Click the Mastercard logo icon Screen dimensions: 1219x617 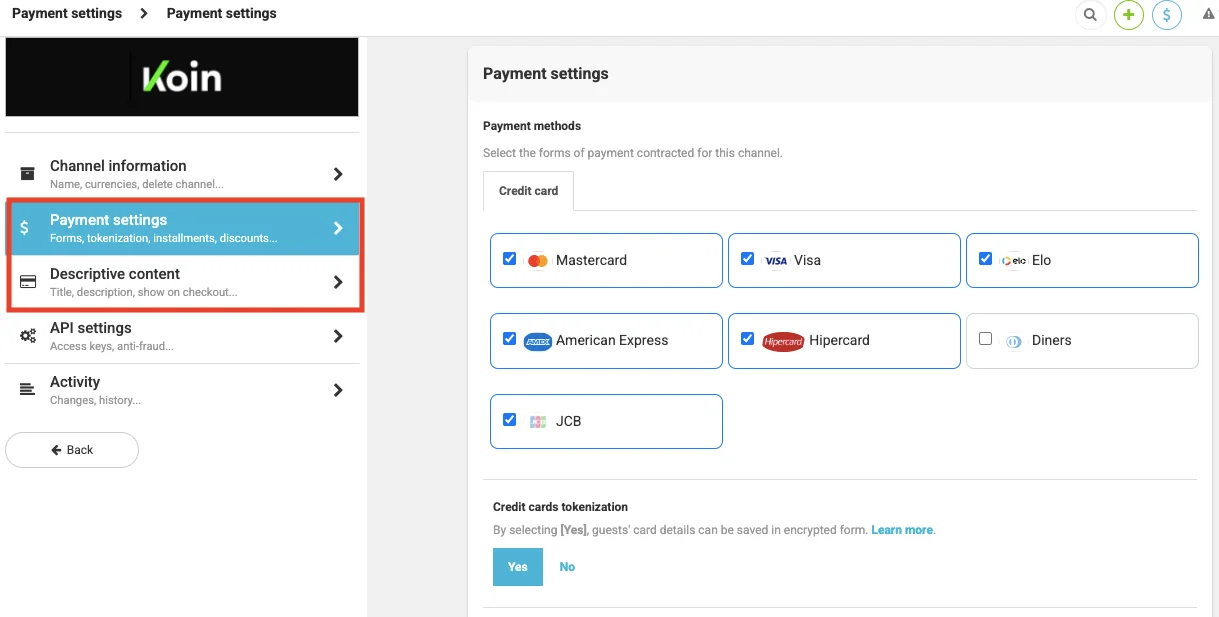(x=537, y=261)
